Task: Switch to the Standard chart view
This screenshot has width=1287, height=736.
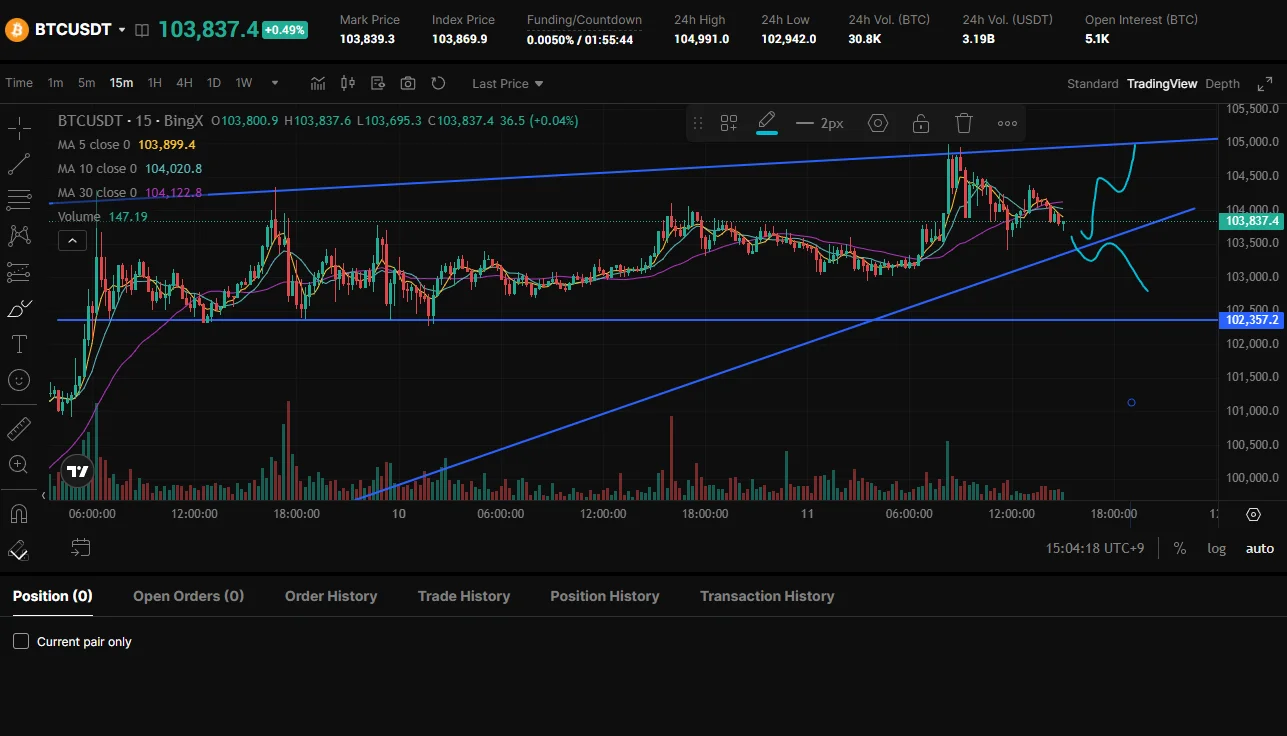Action: pos(1093,84)
